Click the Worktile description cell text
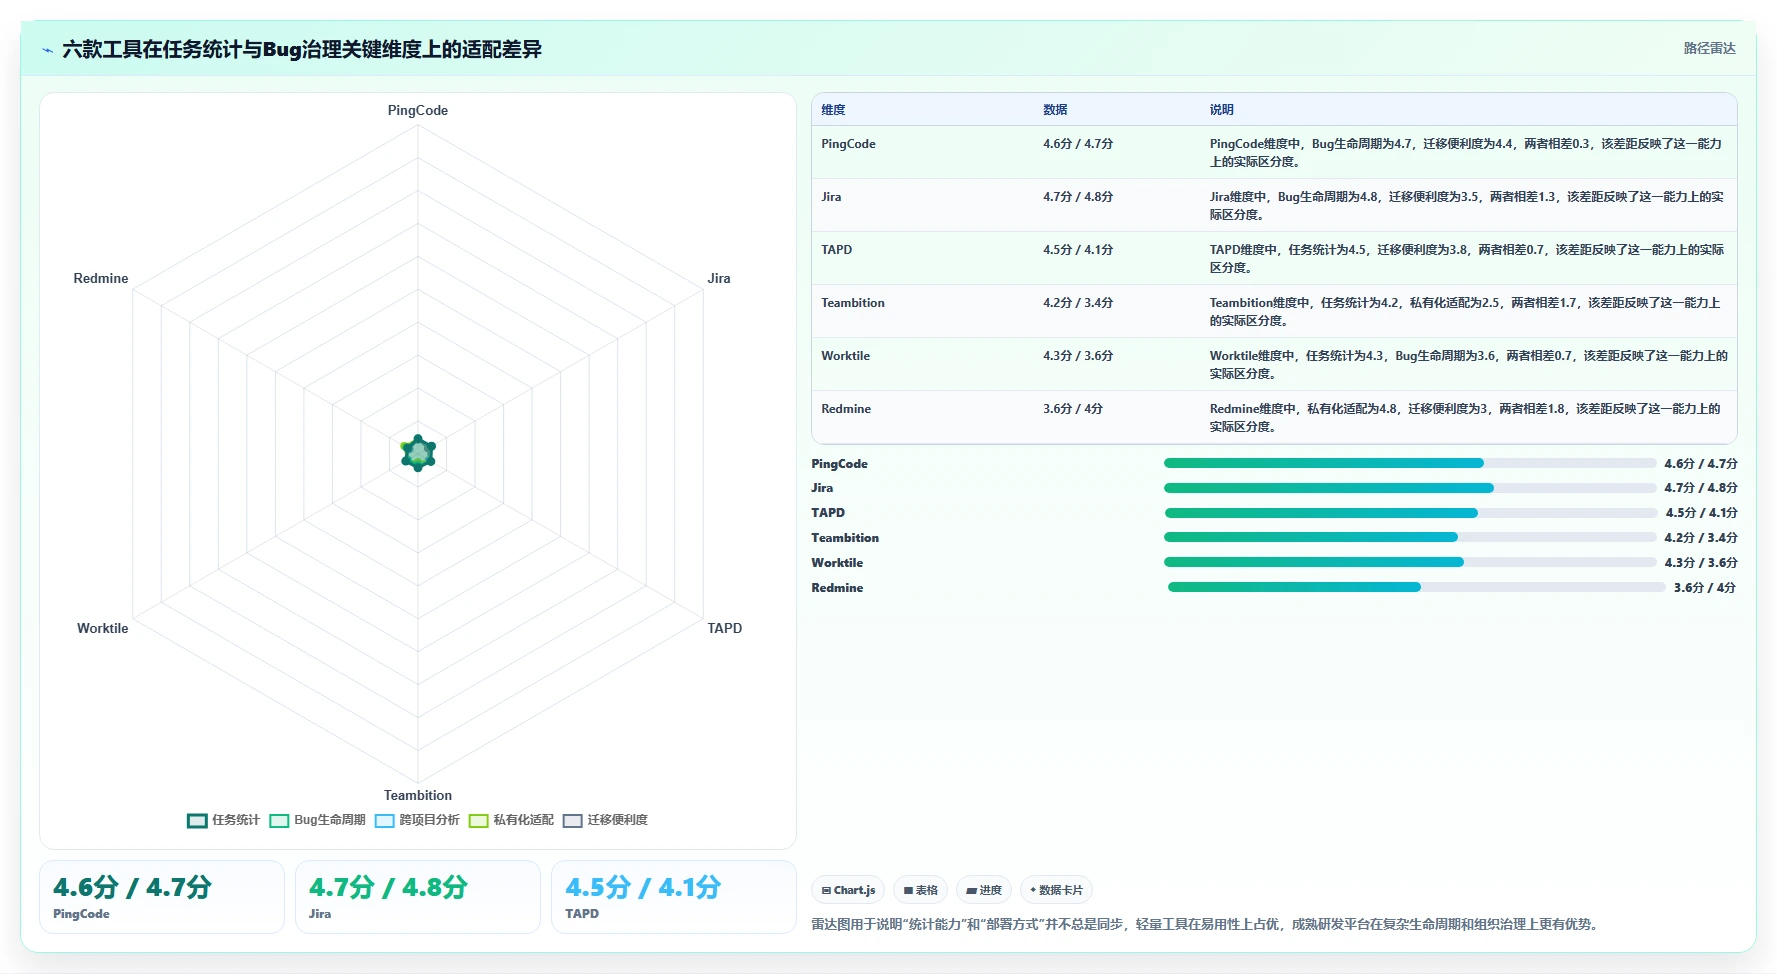Image resolution: width=1777 pixels, height=974 pixels. click(1468, 365)
